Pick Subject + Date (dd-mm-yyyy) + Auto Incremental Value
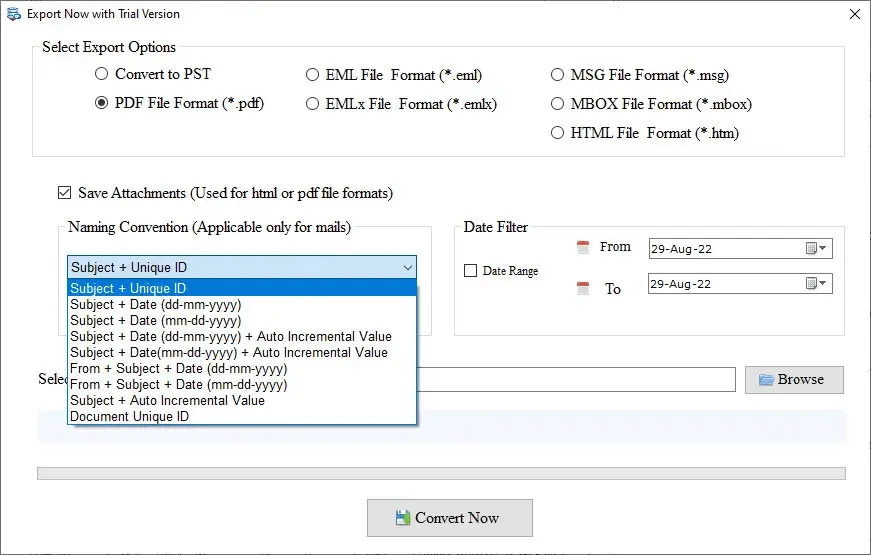 (242, 337)
